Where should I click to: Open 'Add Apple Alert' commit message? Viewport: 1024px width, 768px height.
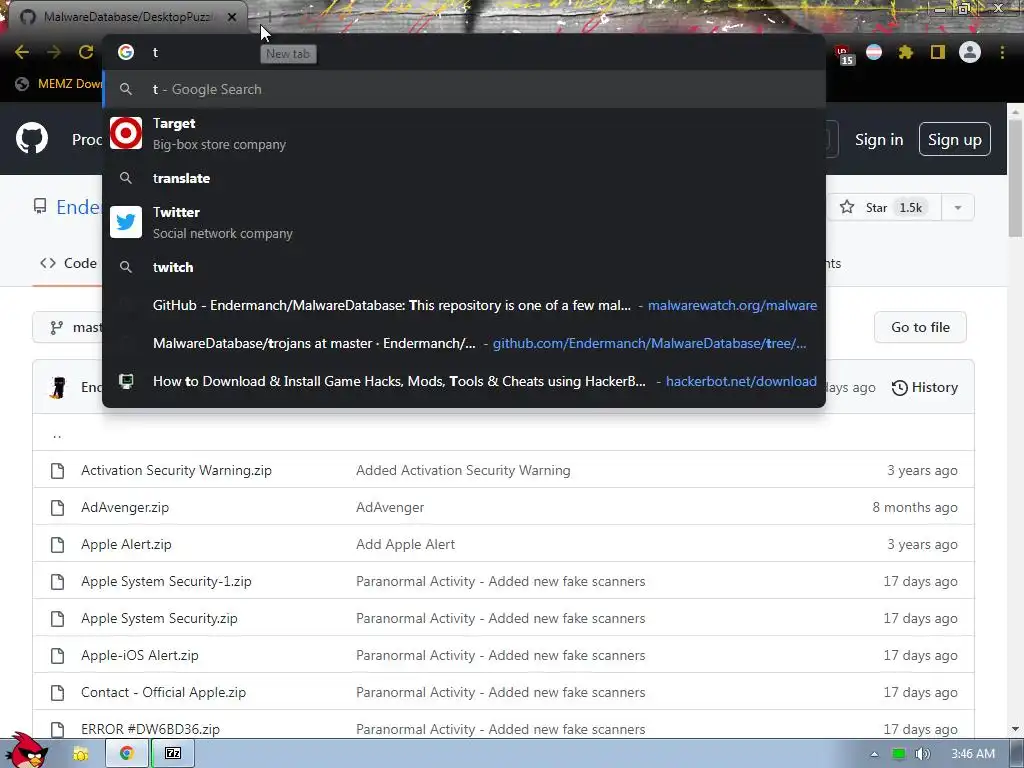point(406,544)
